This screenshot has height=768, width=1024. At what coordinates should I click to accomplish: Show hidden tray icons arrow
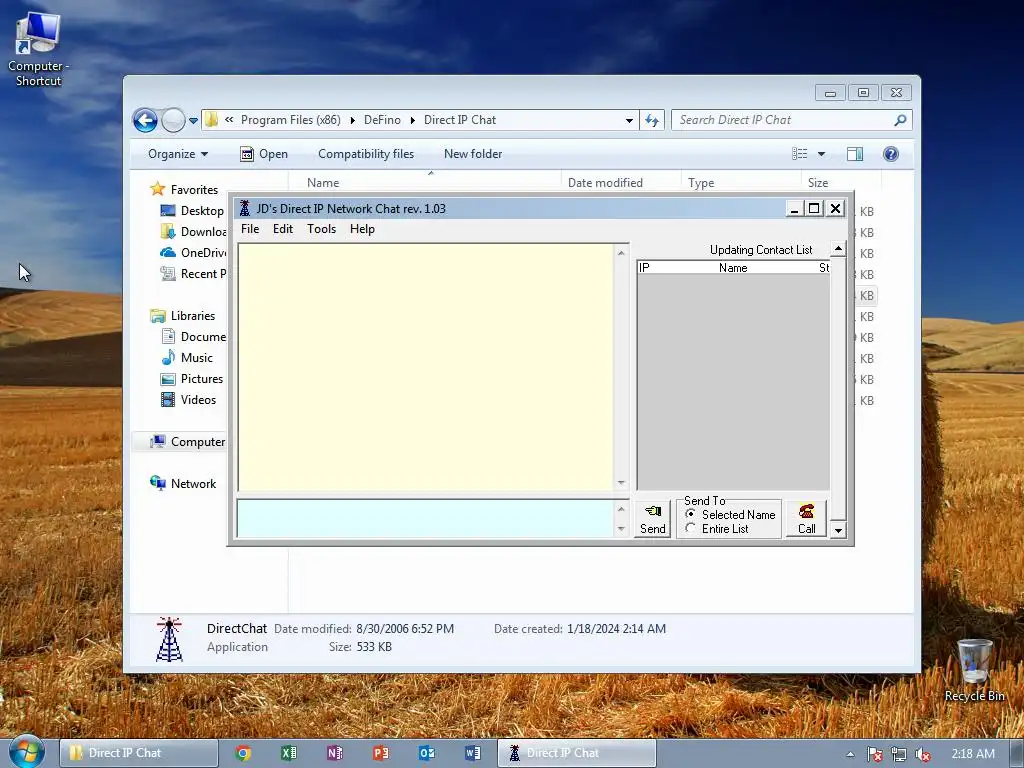(850, 754)
